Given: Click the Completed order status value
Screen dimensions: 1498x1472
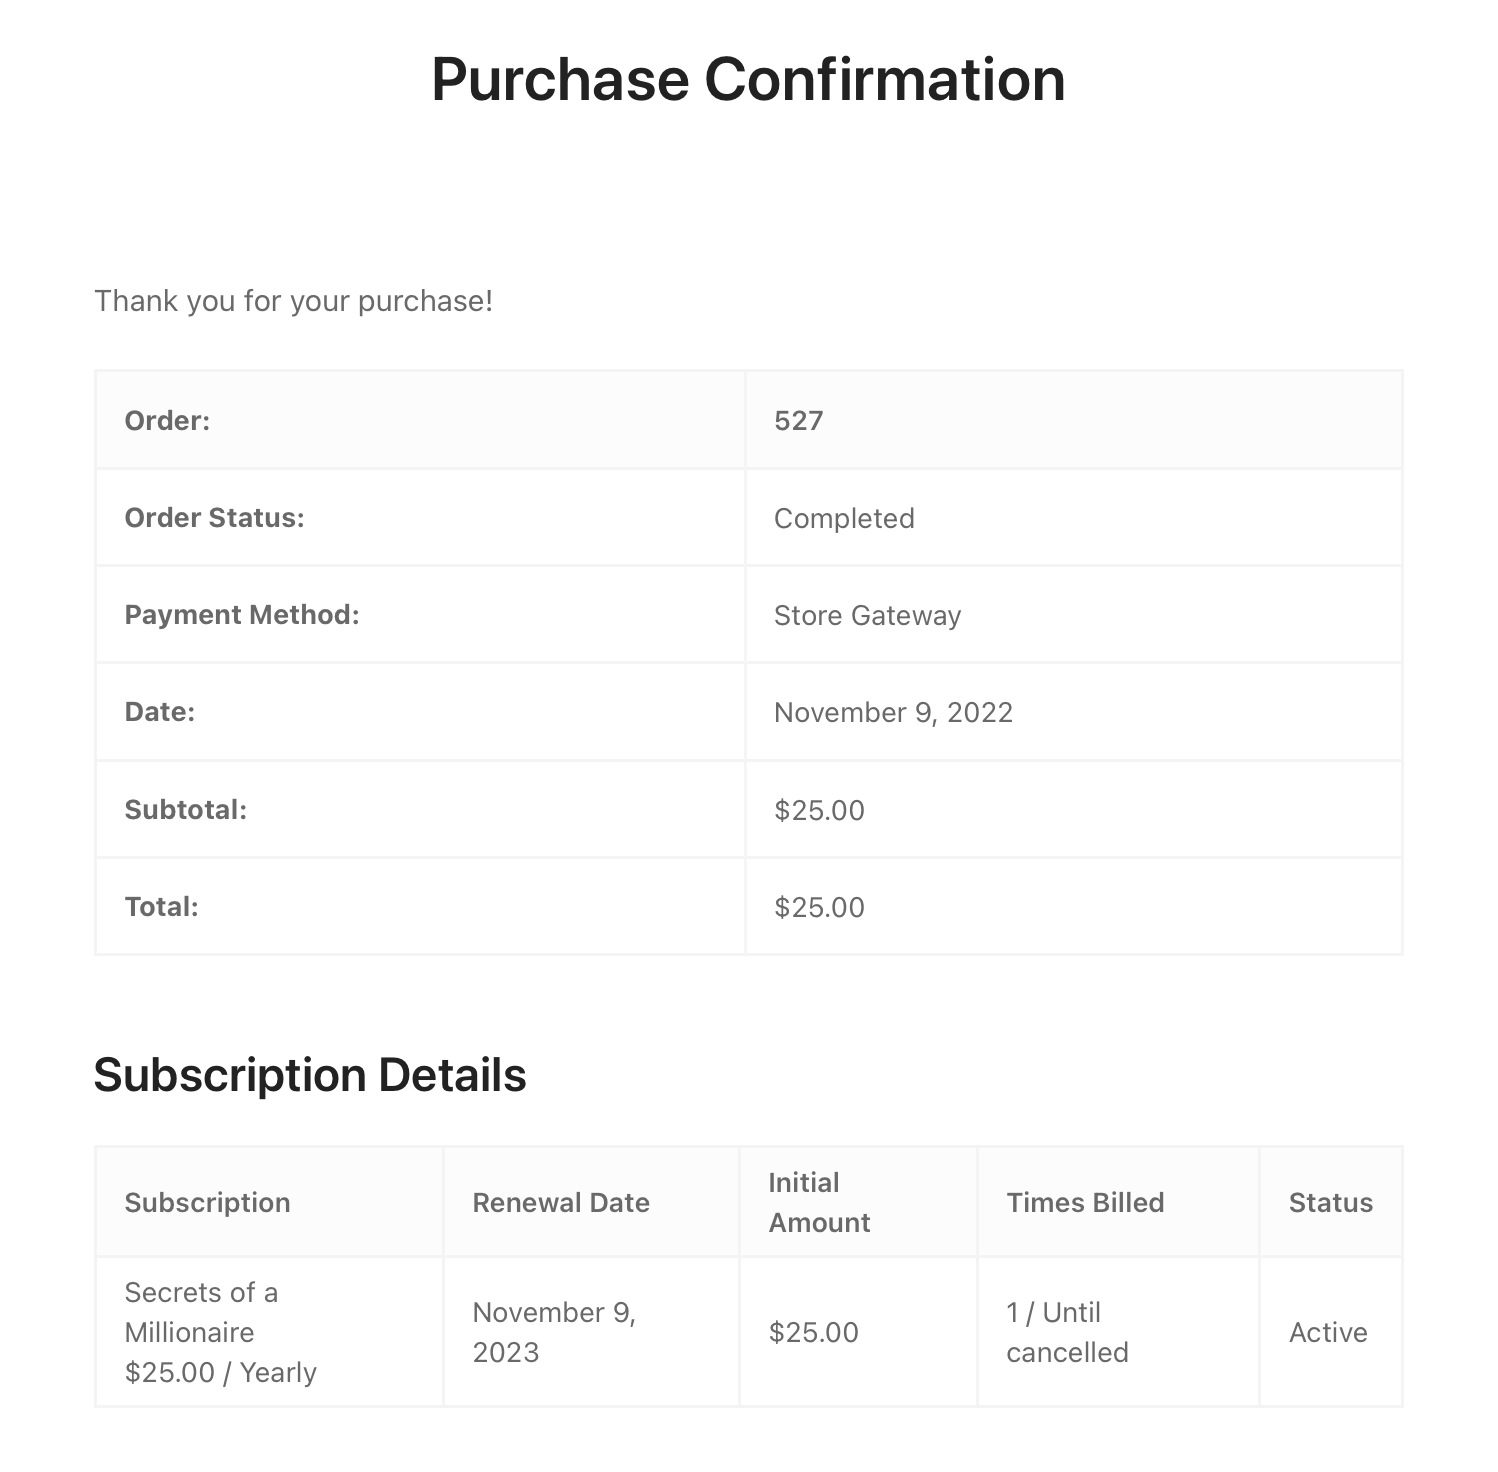Looking at the screenshot, I should pyautogui.click(x=844, y=518).
